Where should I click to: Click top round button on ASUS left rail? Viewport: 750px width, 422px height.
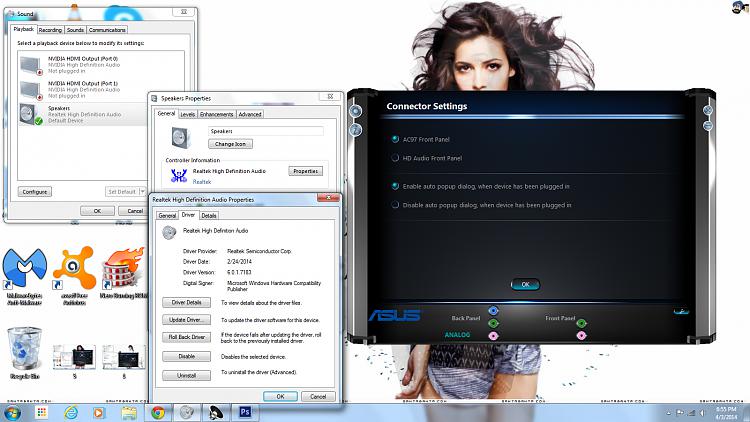[355, 111]
